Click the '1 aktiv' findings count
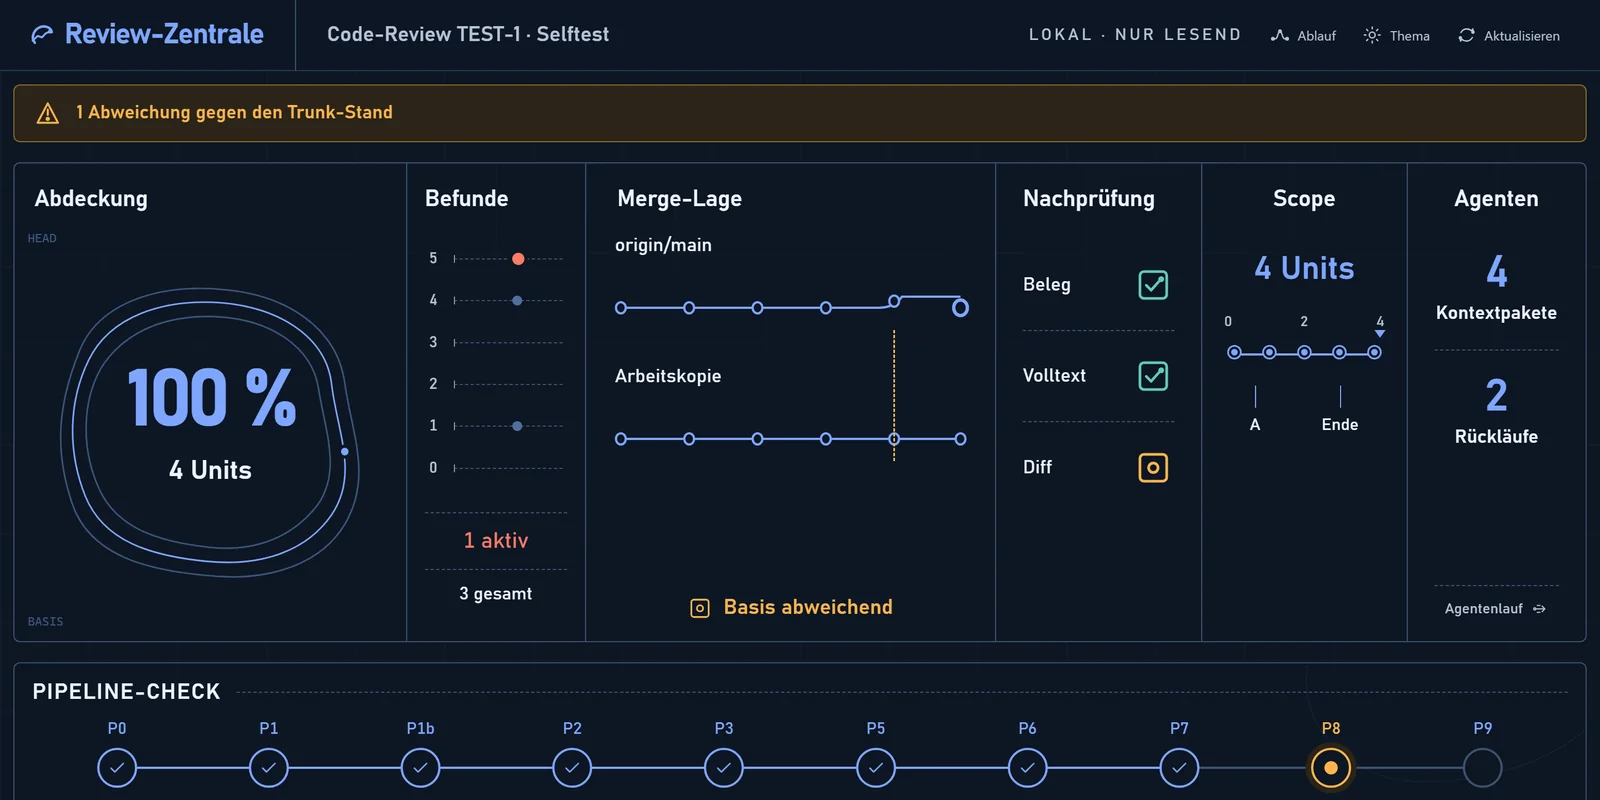Image resolution: width=1600 pixels, height=800 pixels. click(x=496, y=541)
